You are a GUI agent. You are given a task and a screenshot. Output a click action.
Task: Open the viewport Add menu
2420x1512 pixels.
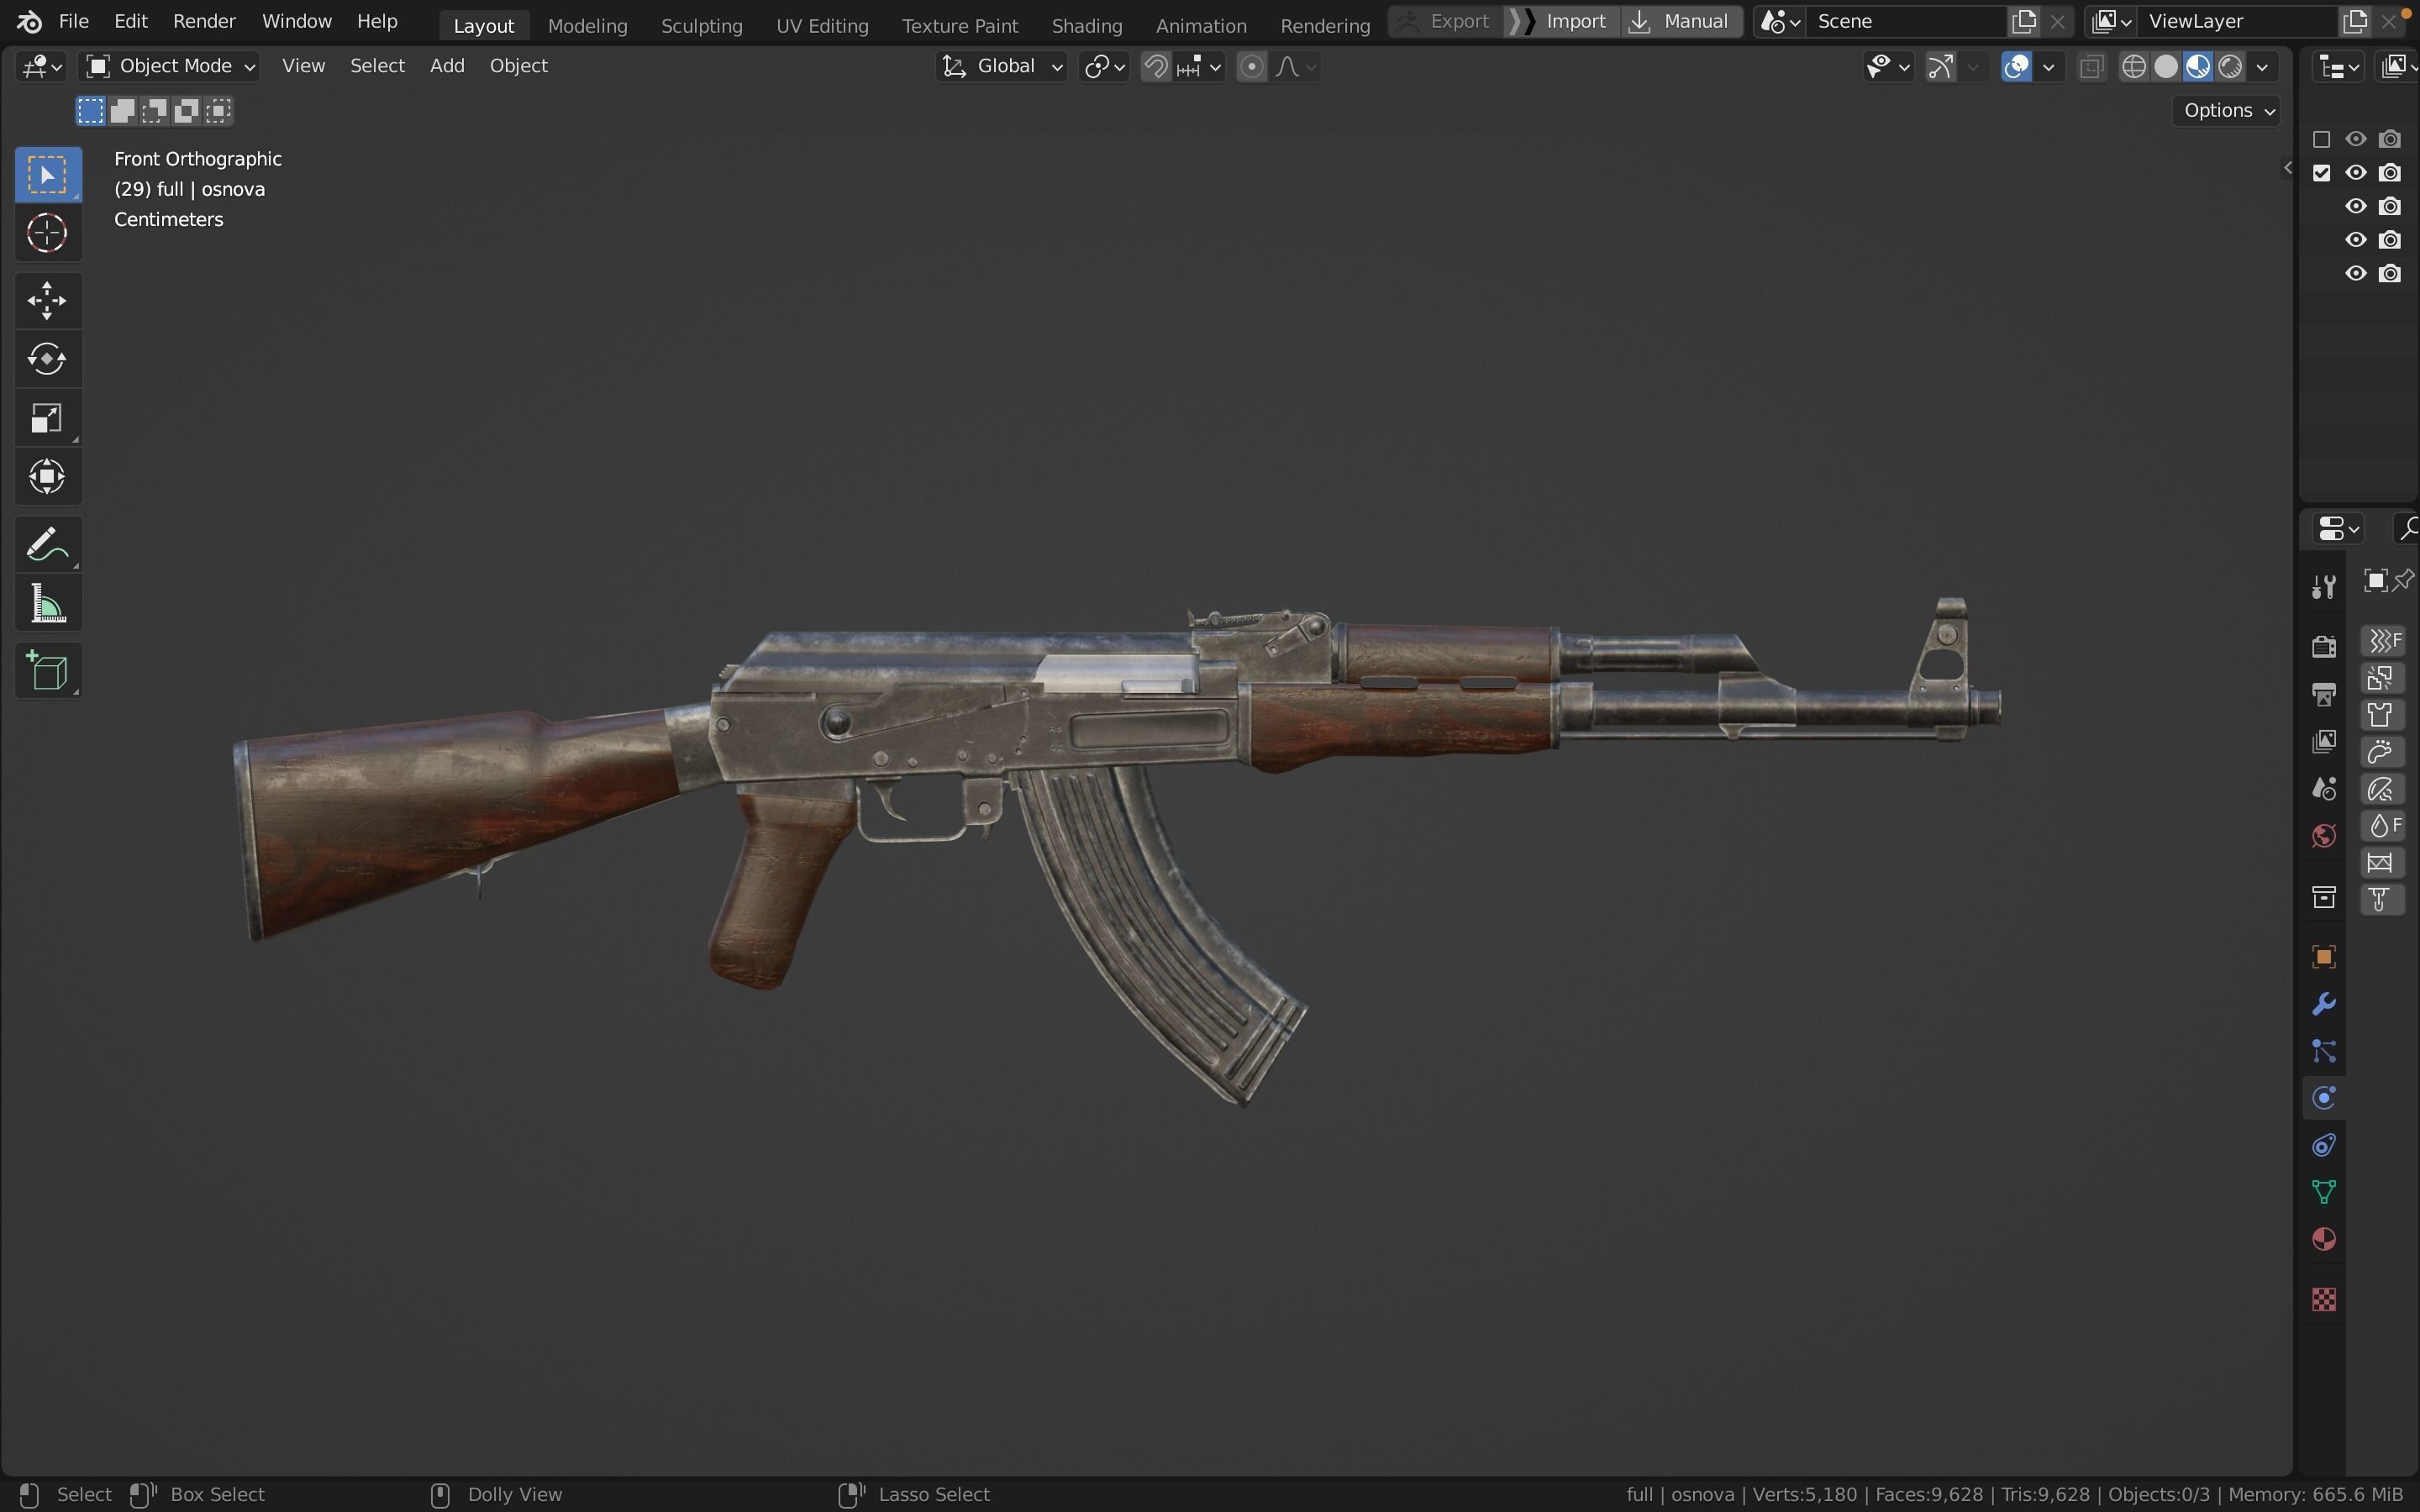pyautogui.click(x=447, y=66)
